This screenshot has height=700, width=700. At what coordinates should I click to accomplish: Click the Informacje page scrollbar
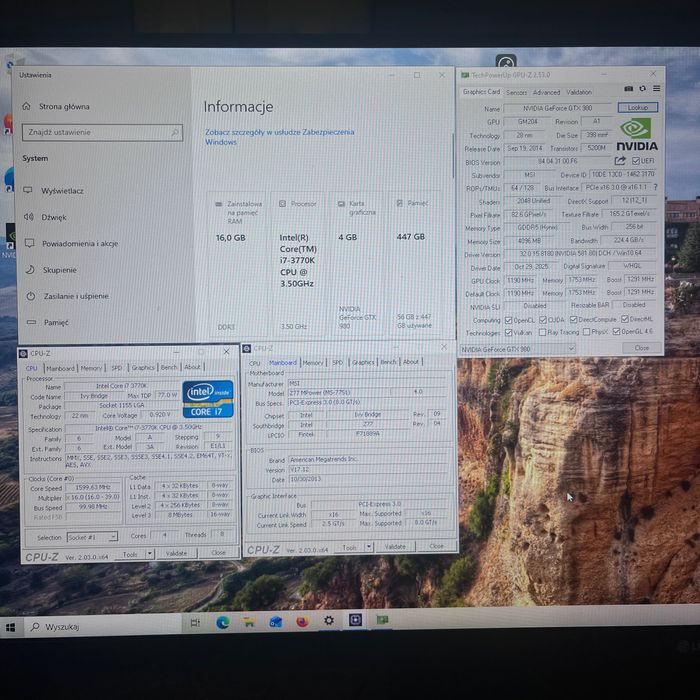click(x=453, y=155)
